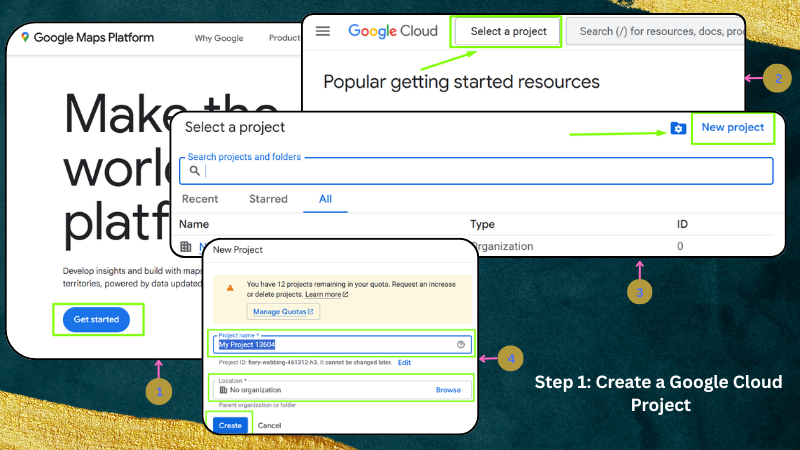Click the Project name input field
This screenshot has height=450, width=800.
pyautogui.click(x=340, y=344)
